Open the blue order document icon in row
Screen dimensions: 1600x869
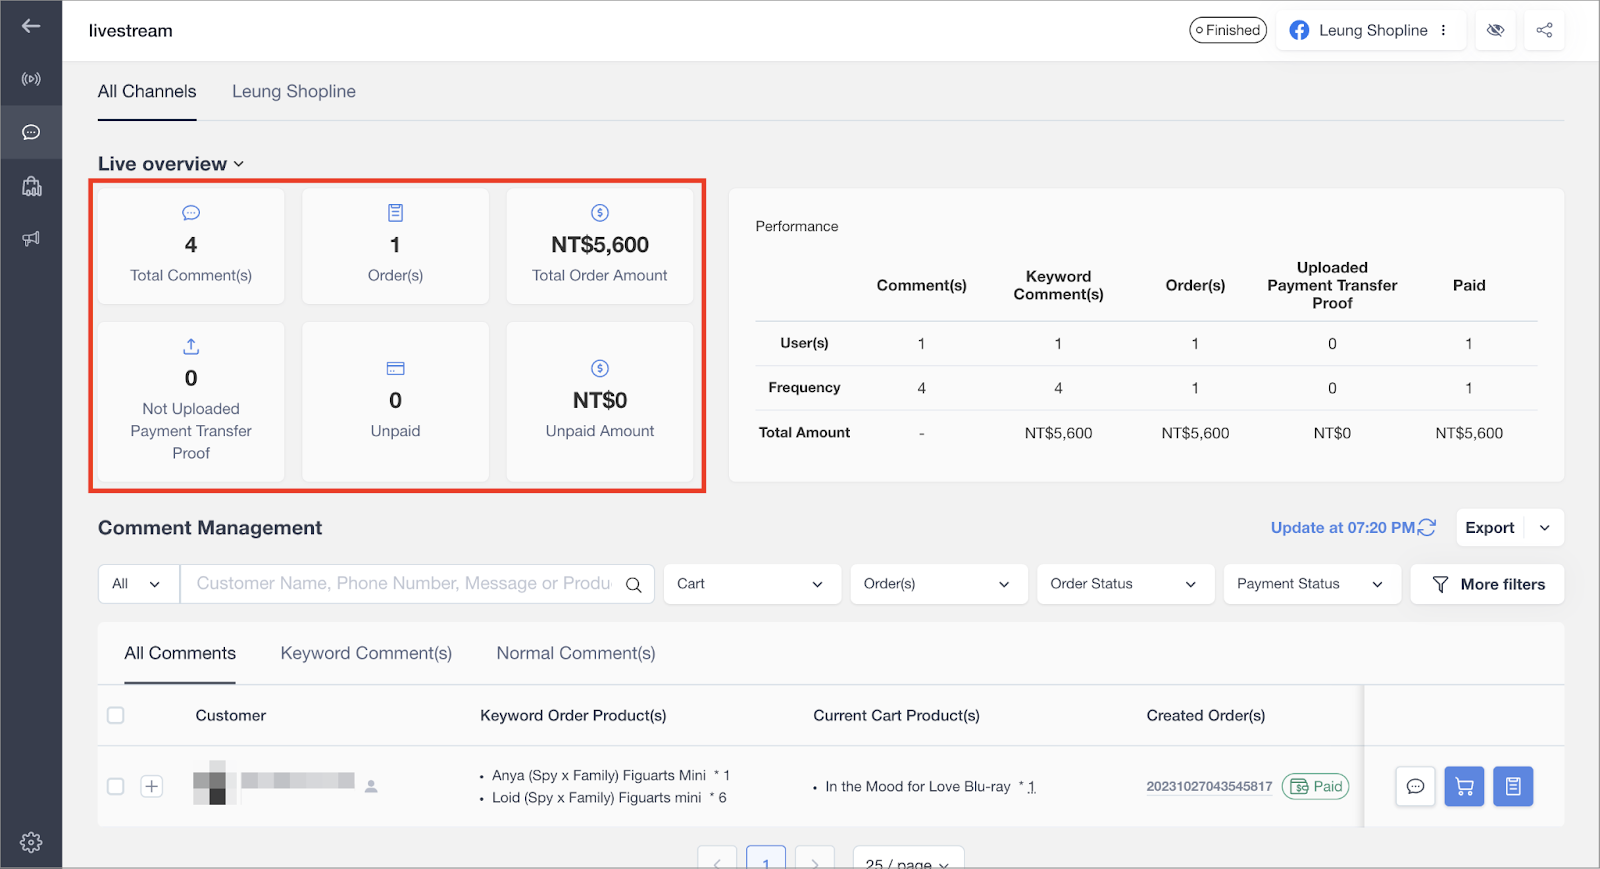coord(1513,786)
